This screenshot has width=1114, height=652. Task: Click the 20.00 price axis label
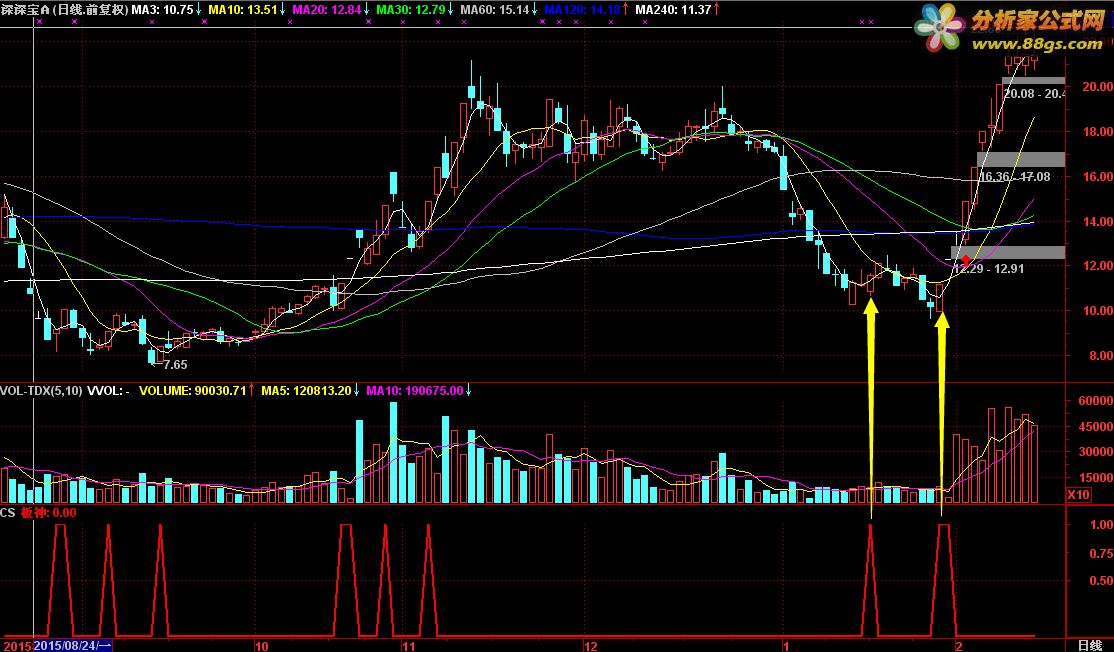pyautogui.click(x=1098, y=87)
